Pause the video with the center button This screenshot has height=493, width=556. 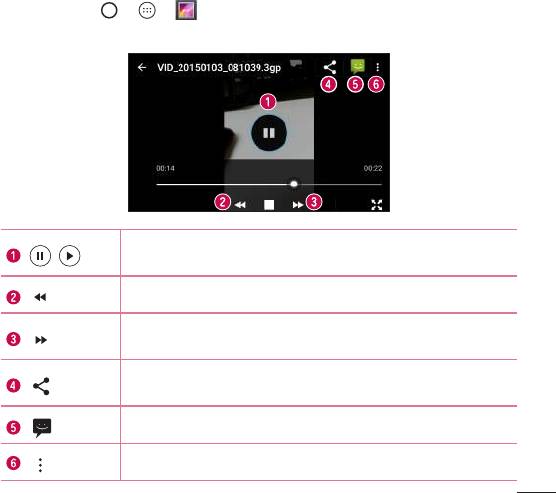269,133
